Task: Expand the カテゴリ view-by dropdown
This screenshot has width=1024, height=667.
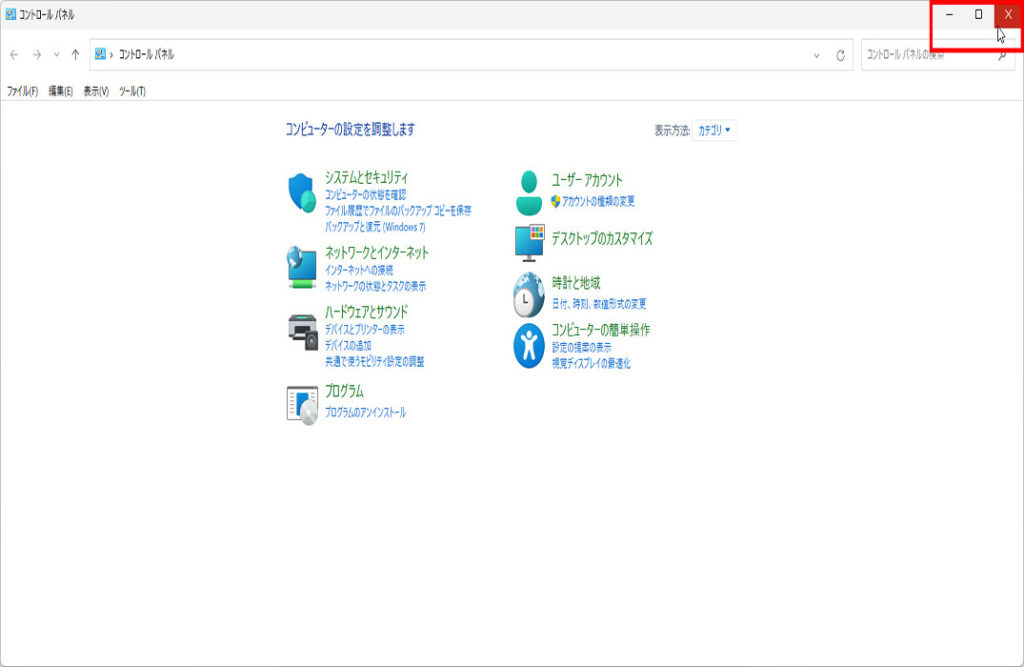Action: coord(715,130)
